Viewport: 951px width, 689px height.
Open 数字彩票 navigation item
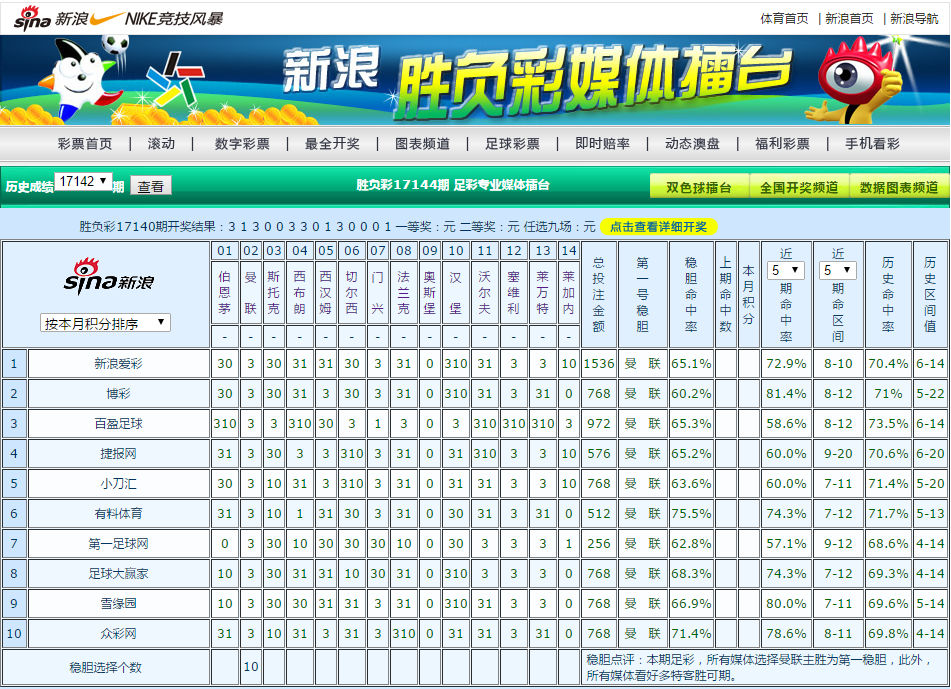point(242,144)
